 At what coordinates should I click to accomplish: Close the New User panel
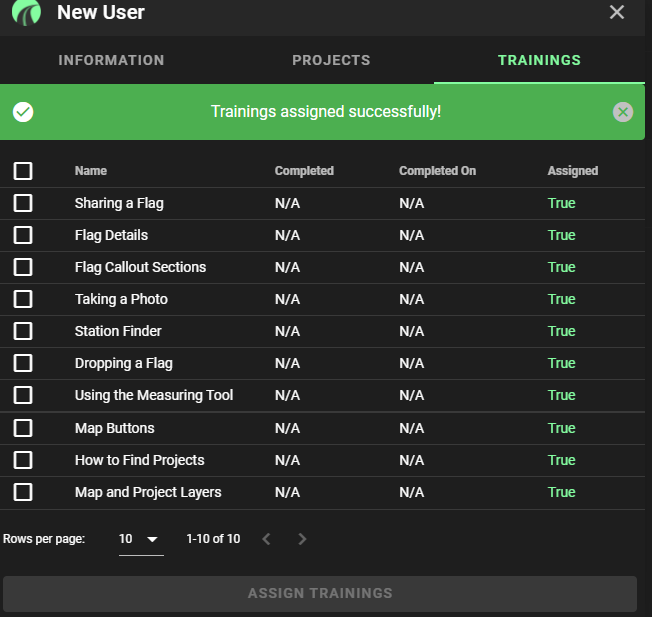tap(617, 12)
